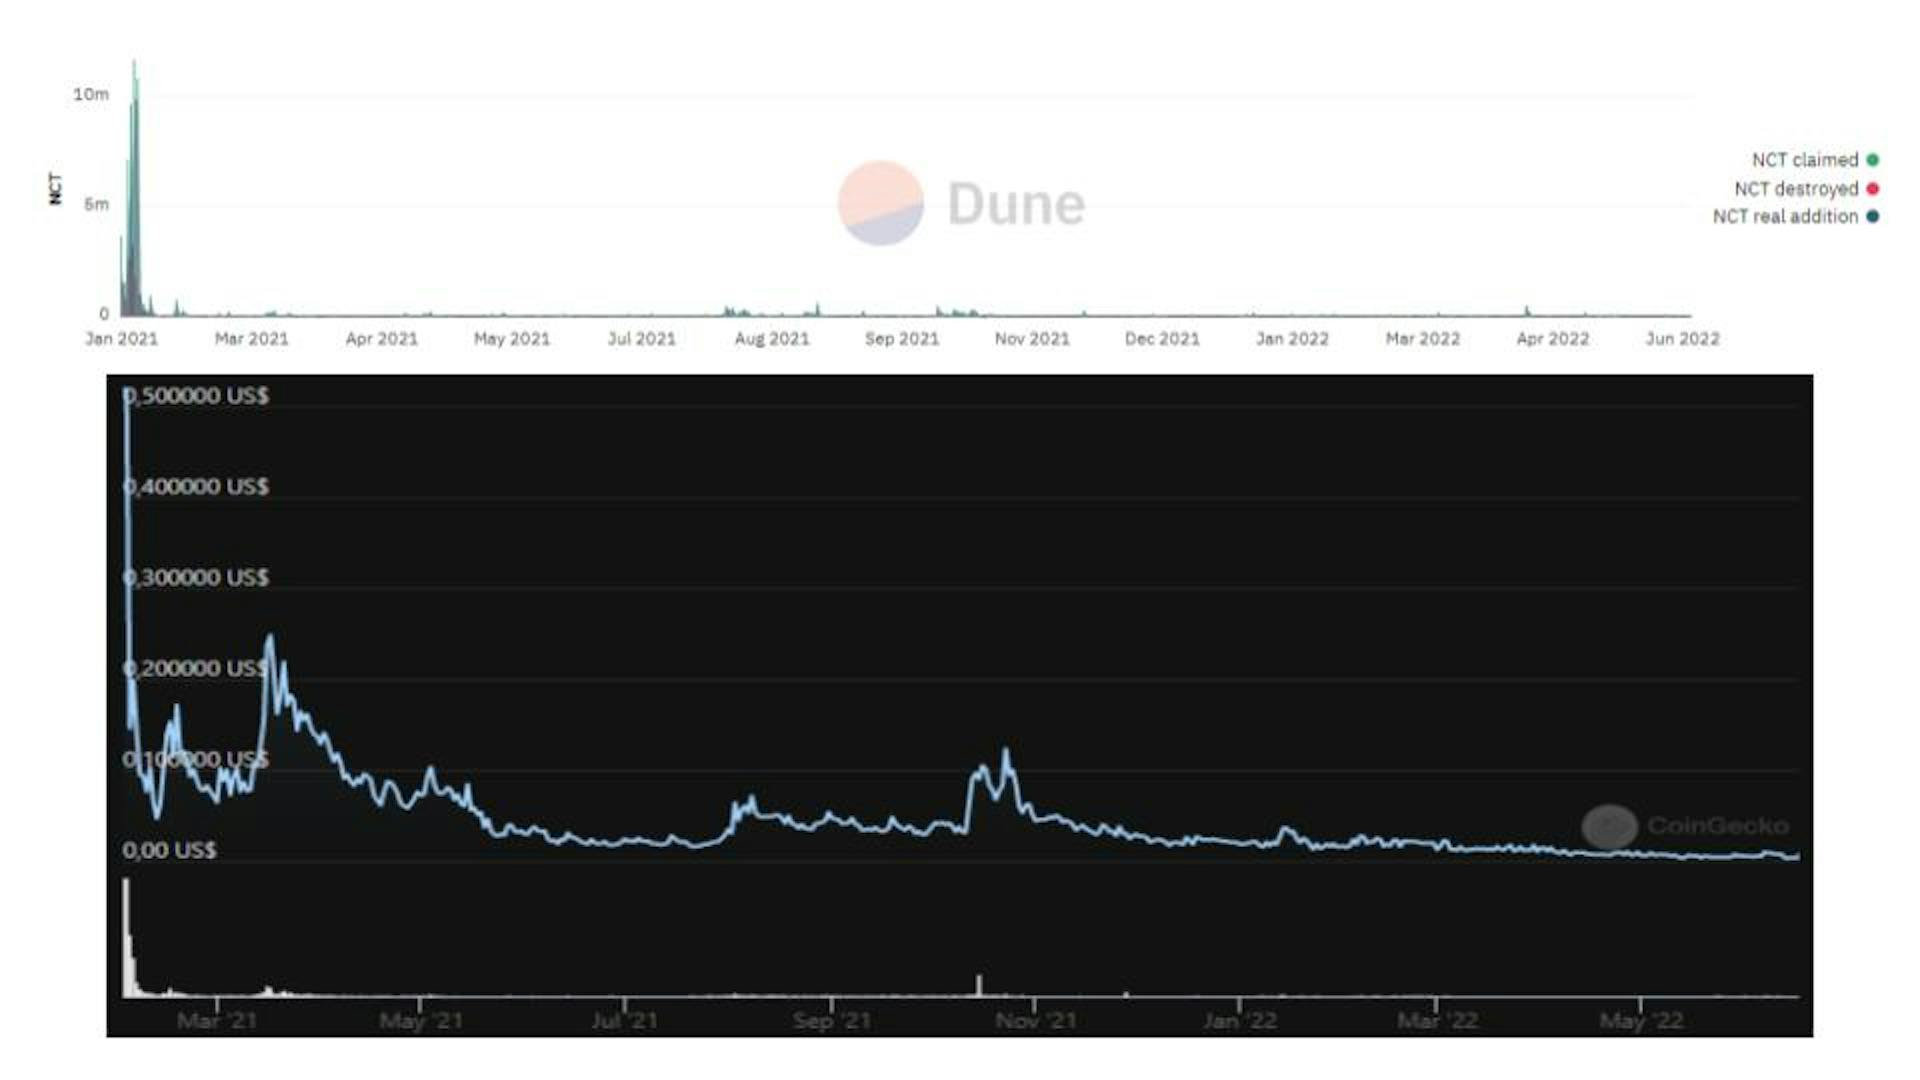Click the Jun 2022 x-axis label
The height and width of the screenshot is (1080, 1920).
coord(1682,339)
